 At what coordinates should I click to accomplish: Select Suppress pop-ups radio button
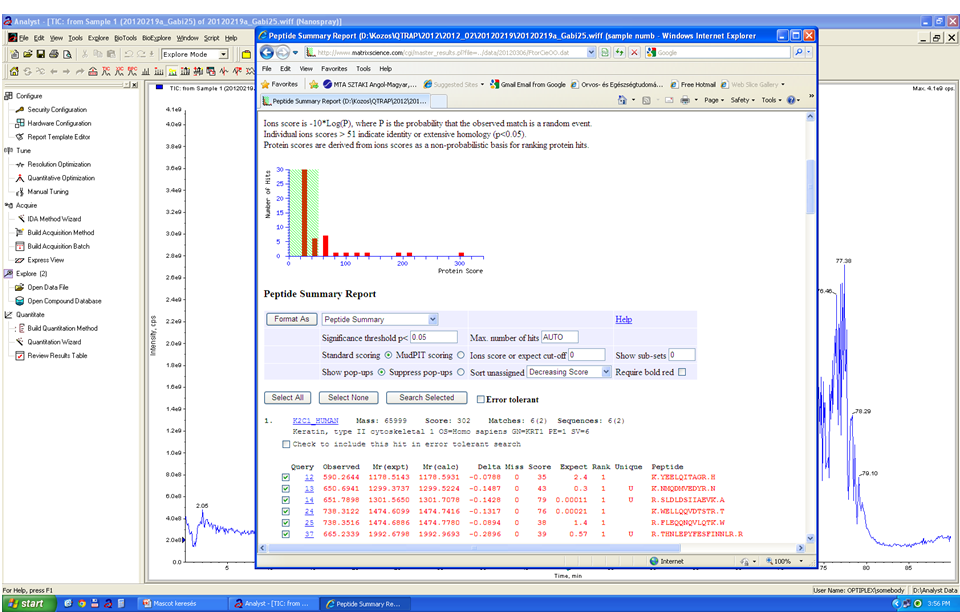pos(460,372)
